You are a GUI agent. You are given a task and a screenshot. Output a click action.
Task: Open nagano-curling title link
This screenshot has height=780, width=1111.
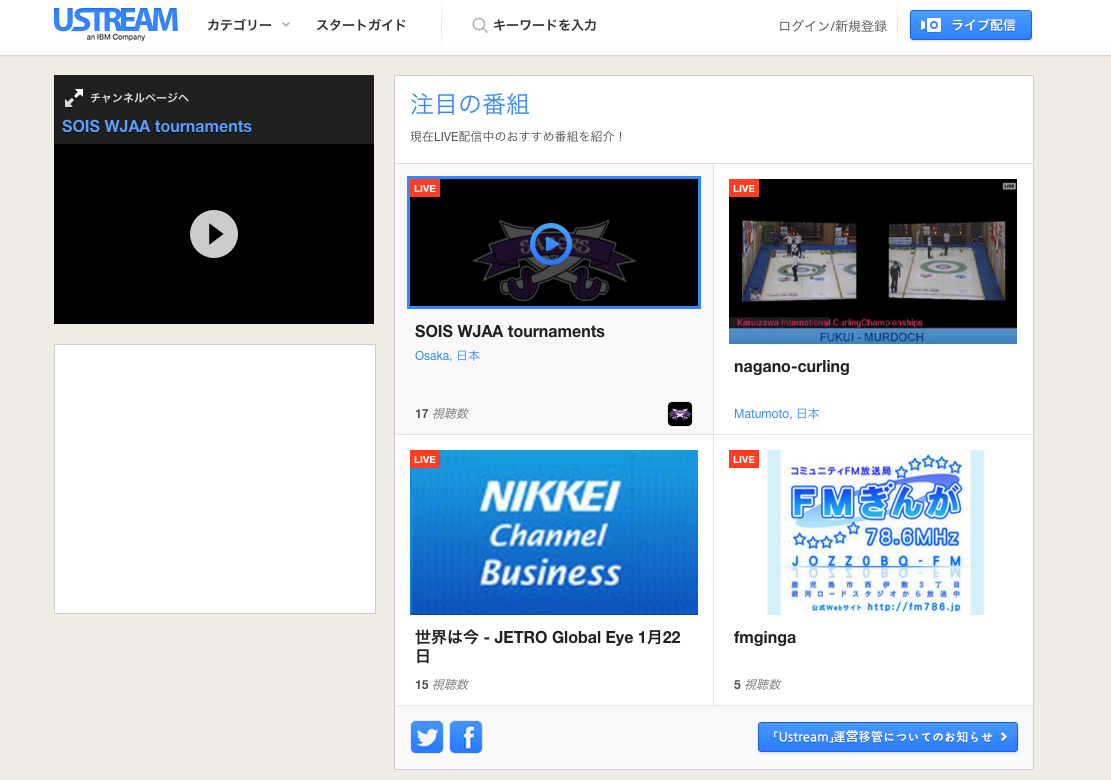click(791, 367)
